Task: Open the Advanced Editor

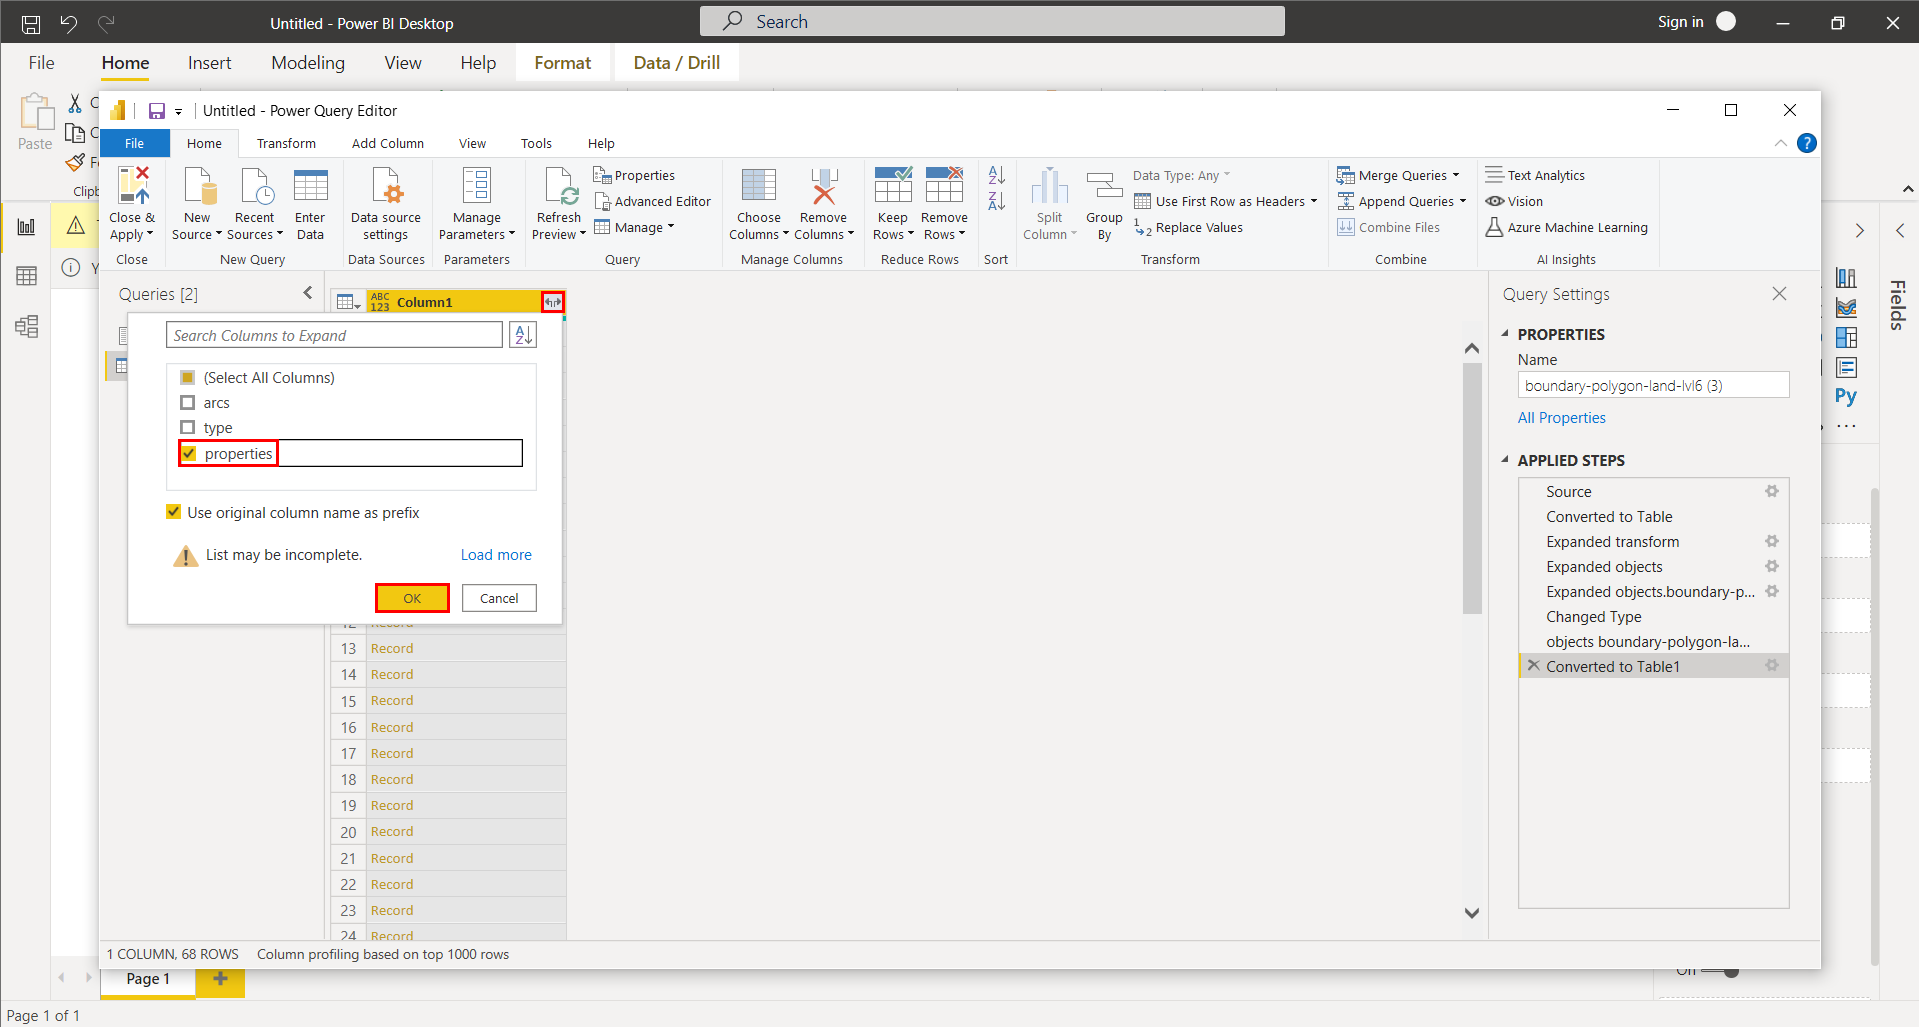Action: coord(652,201)
